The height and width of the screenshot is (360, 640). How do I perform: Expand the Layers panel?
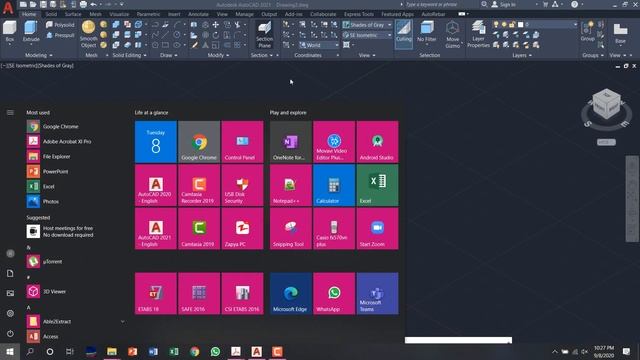(522, 55)
